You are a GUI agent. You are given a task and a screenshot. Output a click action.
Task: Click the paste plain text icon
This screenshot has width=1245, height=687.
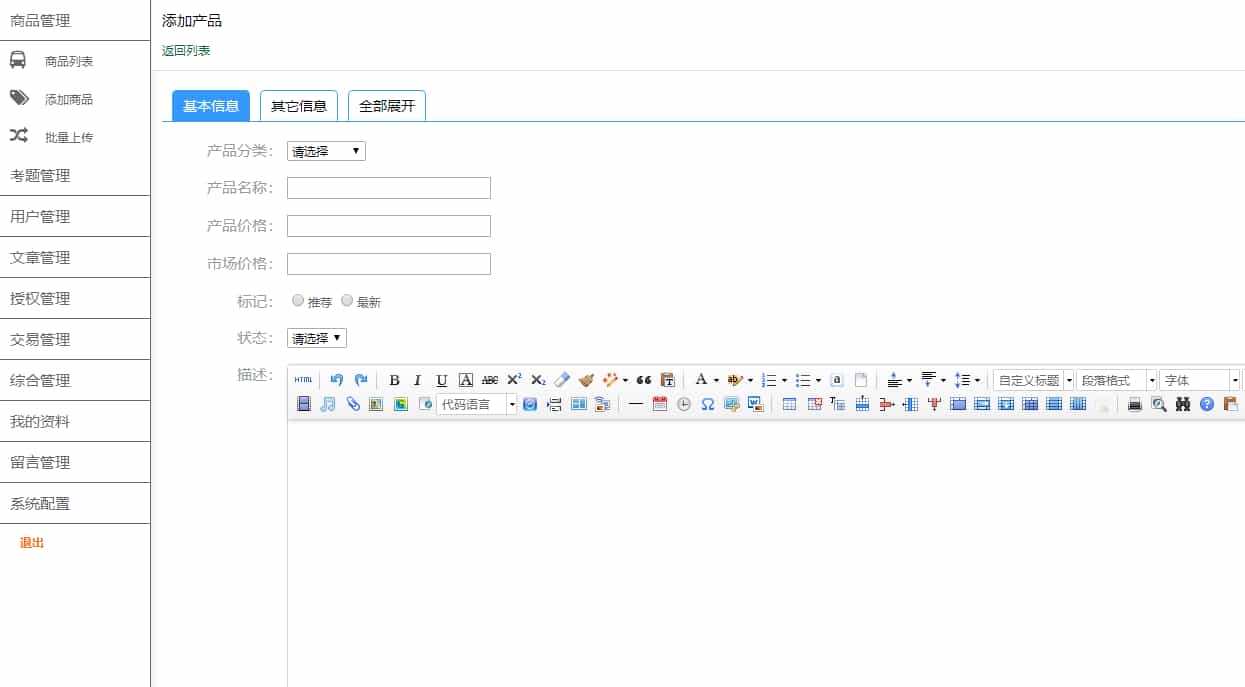(668, 380)
